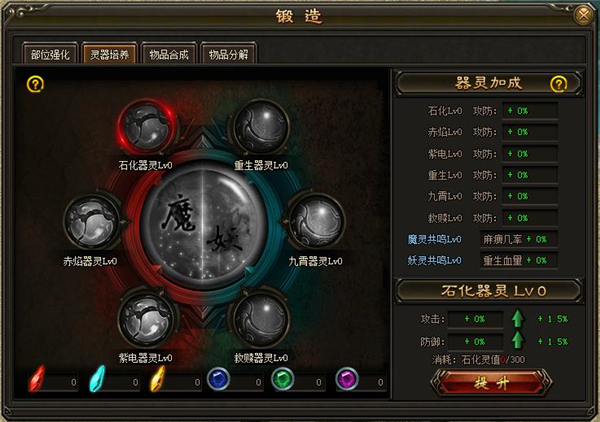Screen dimensions: 600x422
Task: Select the 紫电器灵 orb
Action: pyautogui.click(x=147, y=319)
